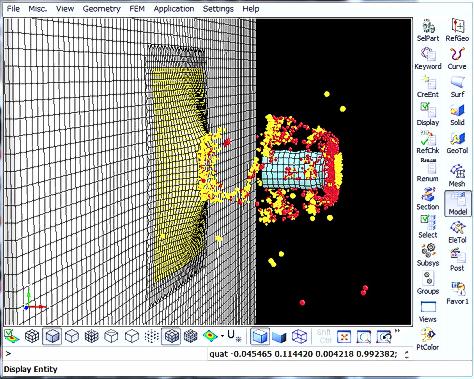This screenshot has height=379, width=474.
Task: Open the PtColor part color tool
Action: tap(428, 339)
